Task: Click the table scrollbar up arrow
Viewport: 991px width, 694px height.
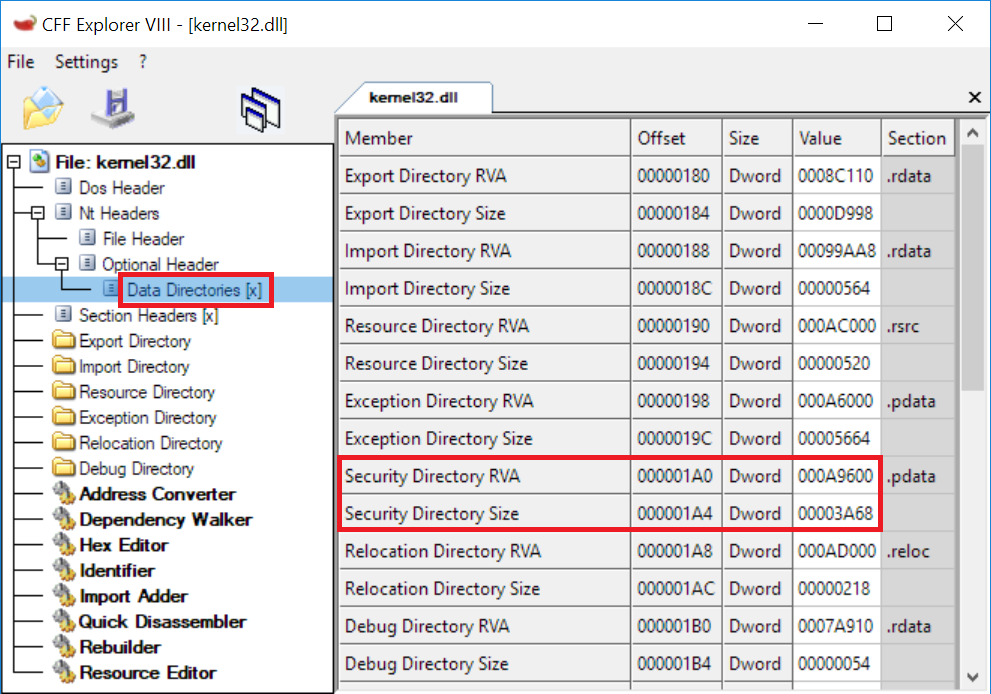Action: [973, 133]
